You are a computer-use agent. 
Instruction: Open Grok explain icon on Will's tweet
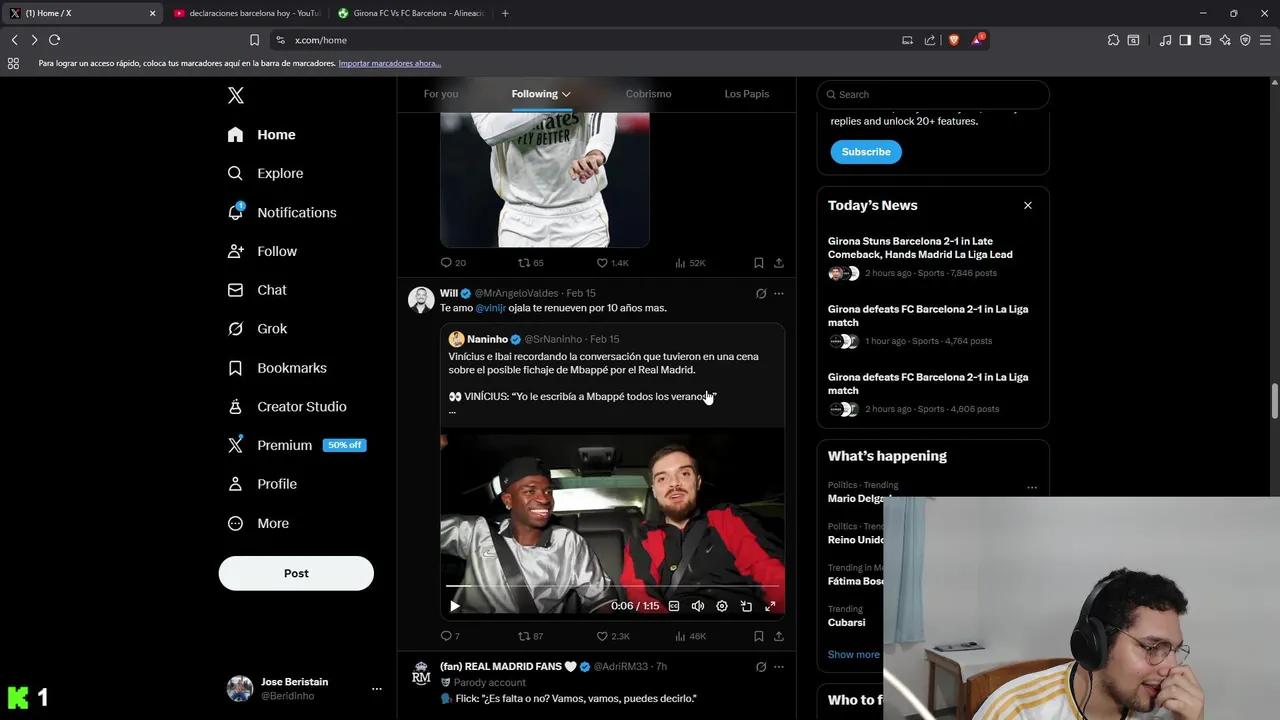tap(761, 294)
